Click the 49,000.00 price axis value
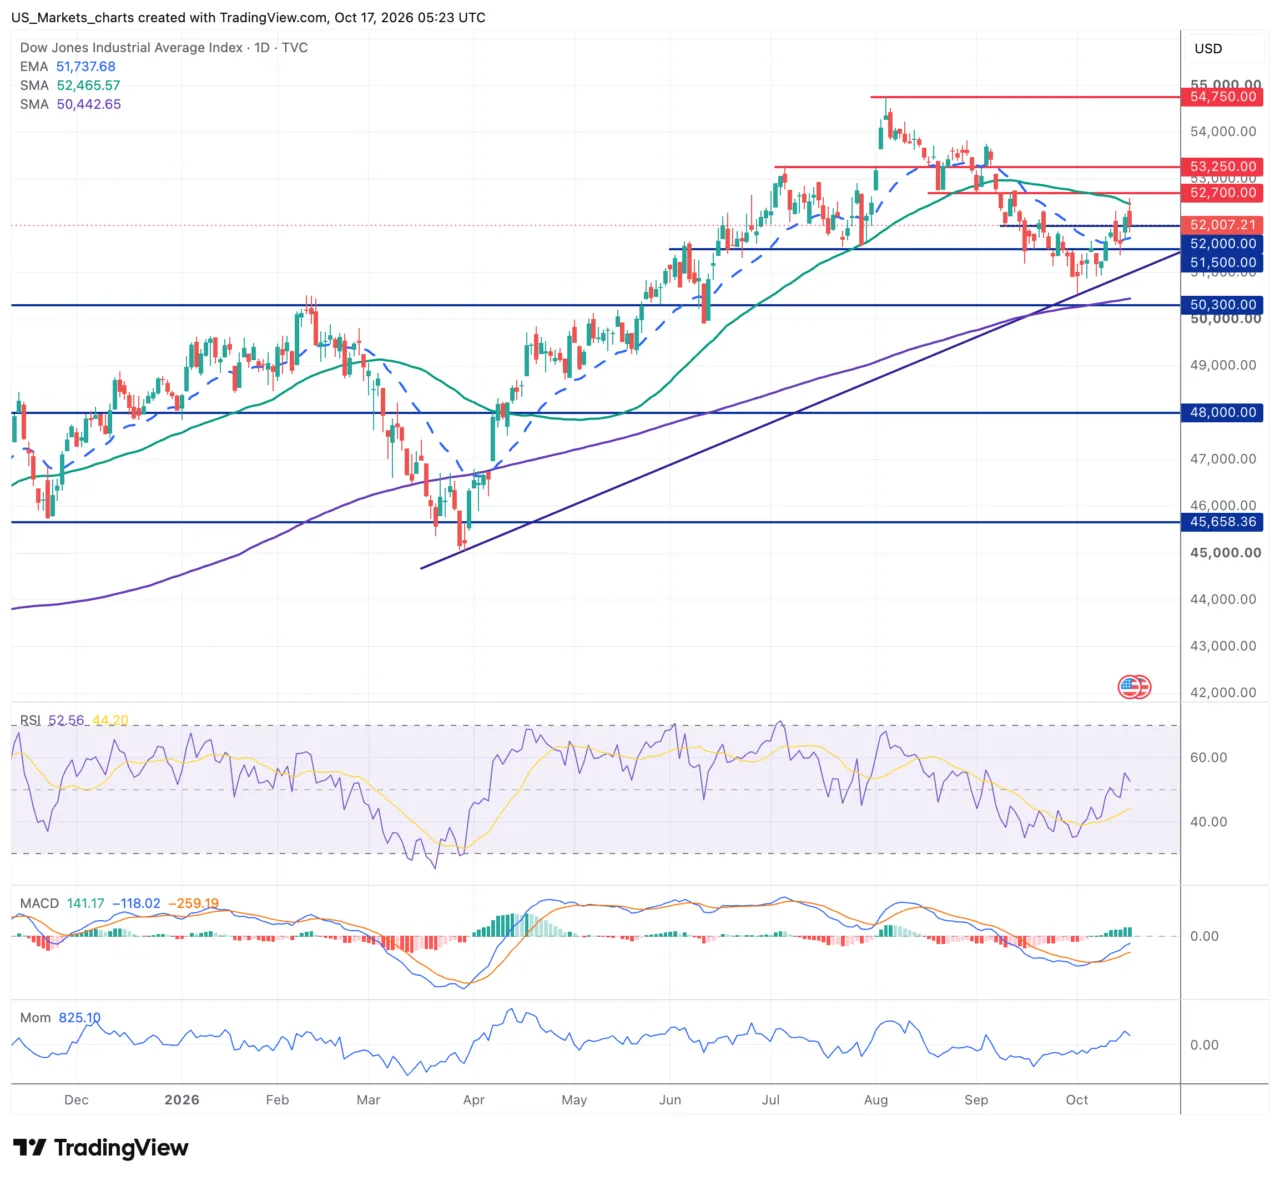Screen dimensions: 1280x1181 pyautogui.click(x=1223, y=365)
